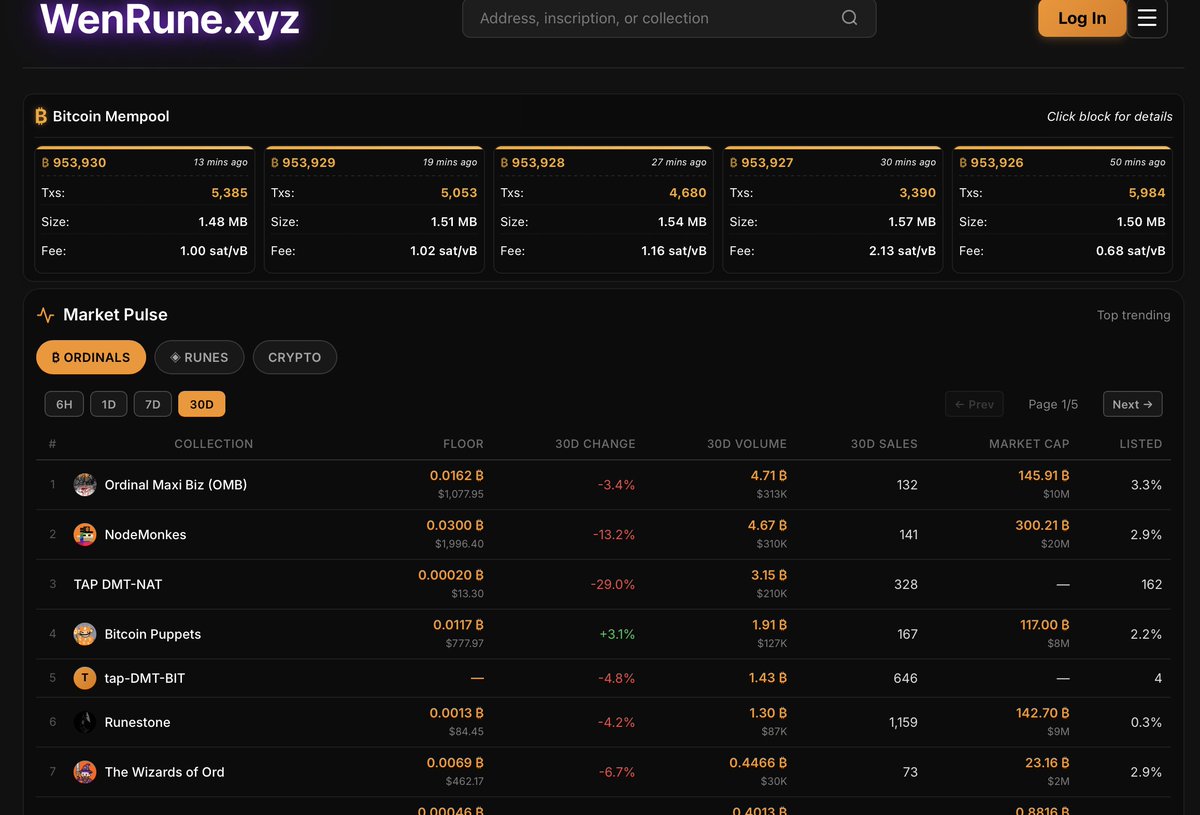This screenshot has width=1200, height=815.
Task: Open the TAP DMT-NAT row
Action: (x=603, y=584)
